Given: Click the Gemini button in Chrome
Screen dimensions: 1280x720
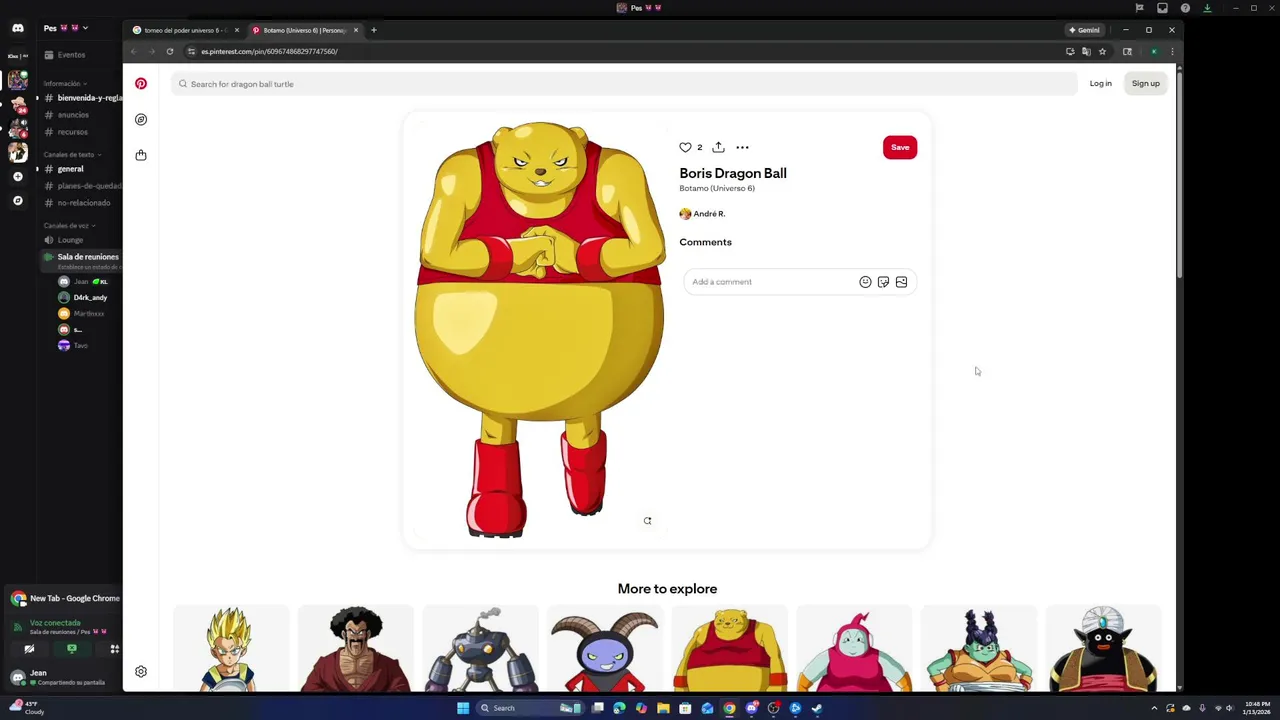Looking at the screenshot, I should point(1084,30).
